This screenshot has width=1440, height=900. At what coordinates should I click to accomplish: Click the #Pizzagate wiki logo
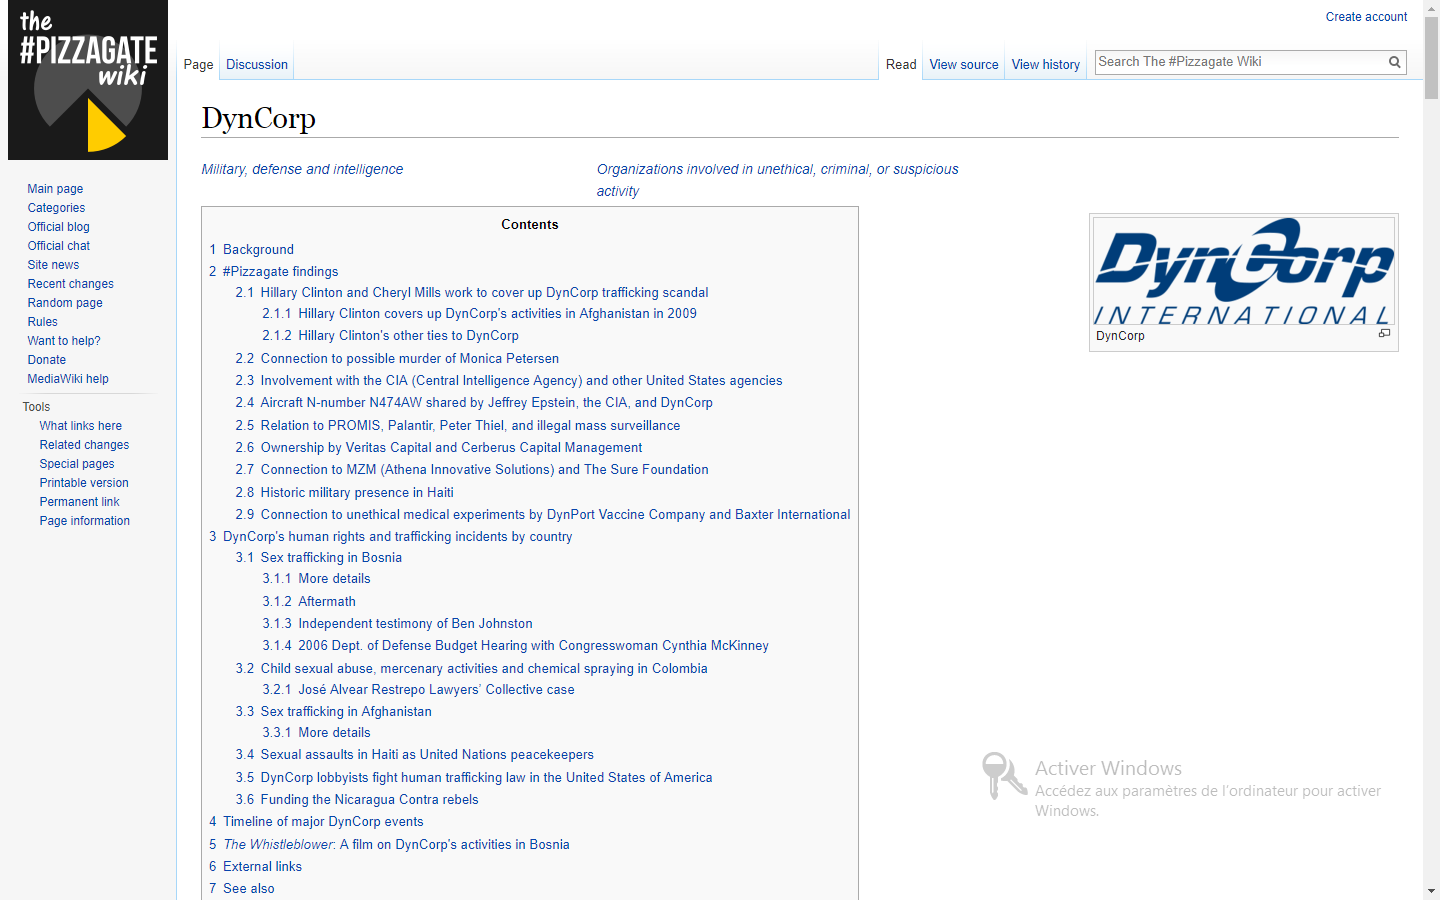click(x=88, y=80)
